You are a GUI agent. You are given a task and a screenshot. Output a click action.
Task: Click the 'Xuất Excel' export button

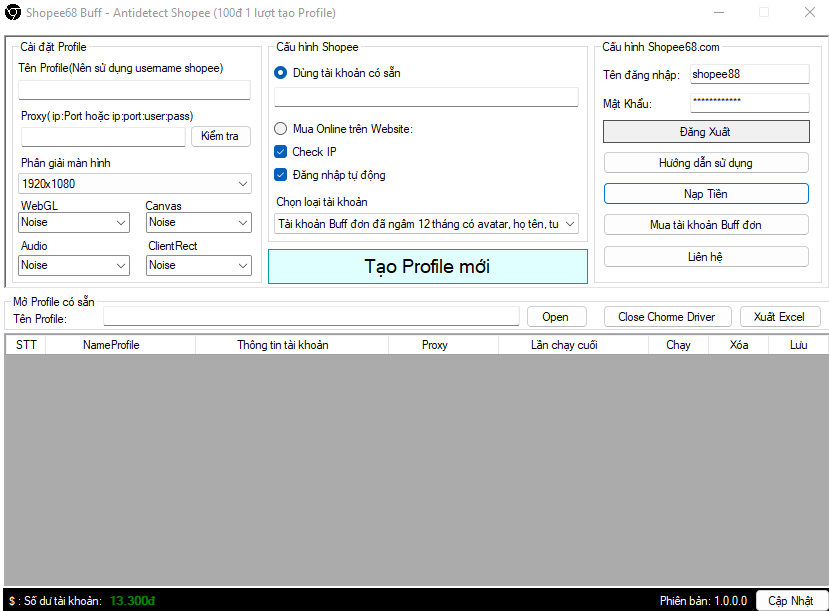click(780, 317)
